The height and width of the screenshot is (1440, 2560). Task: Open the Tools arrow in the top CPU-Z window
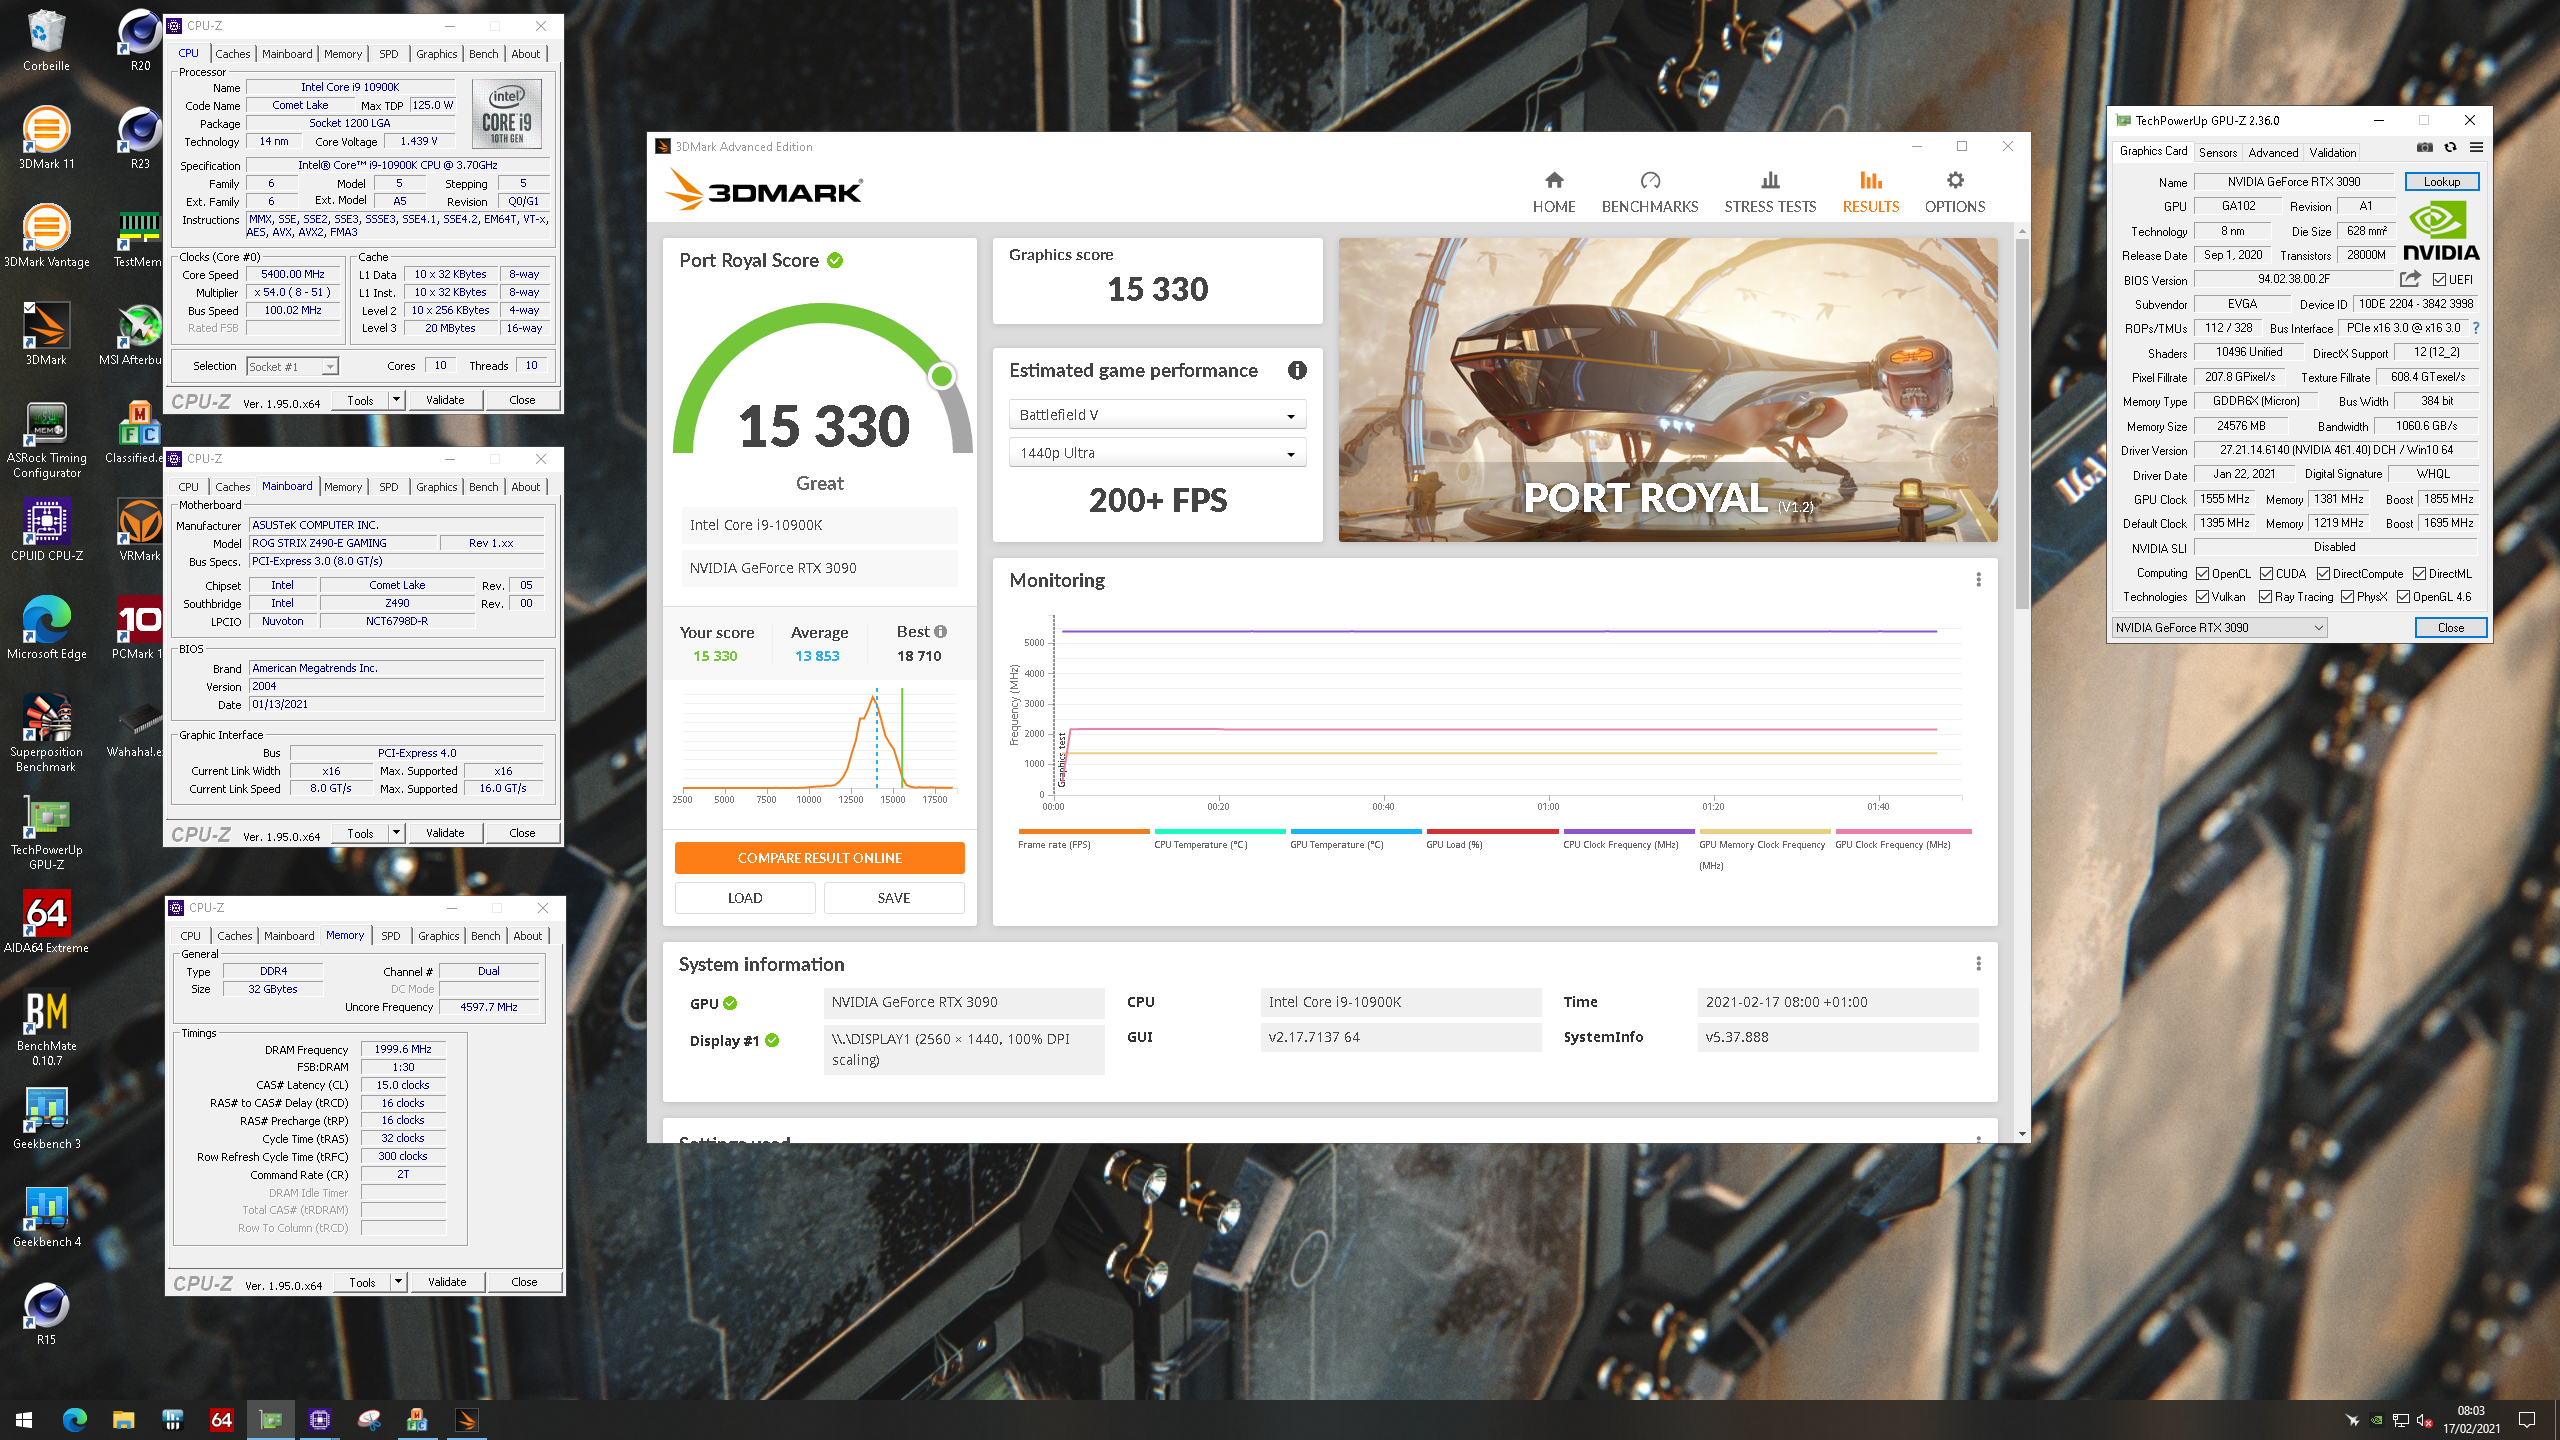click(396, 400)
